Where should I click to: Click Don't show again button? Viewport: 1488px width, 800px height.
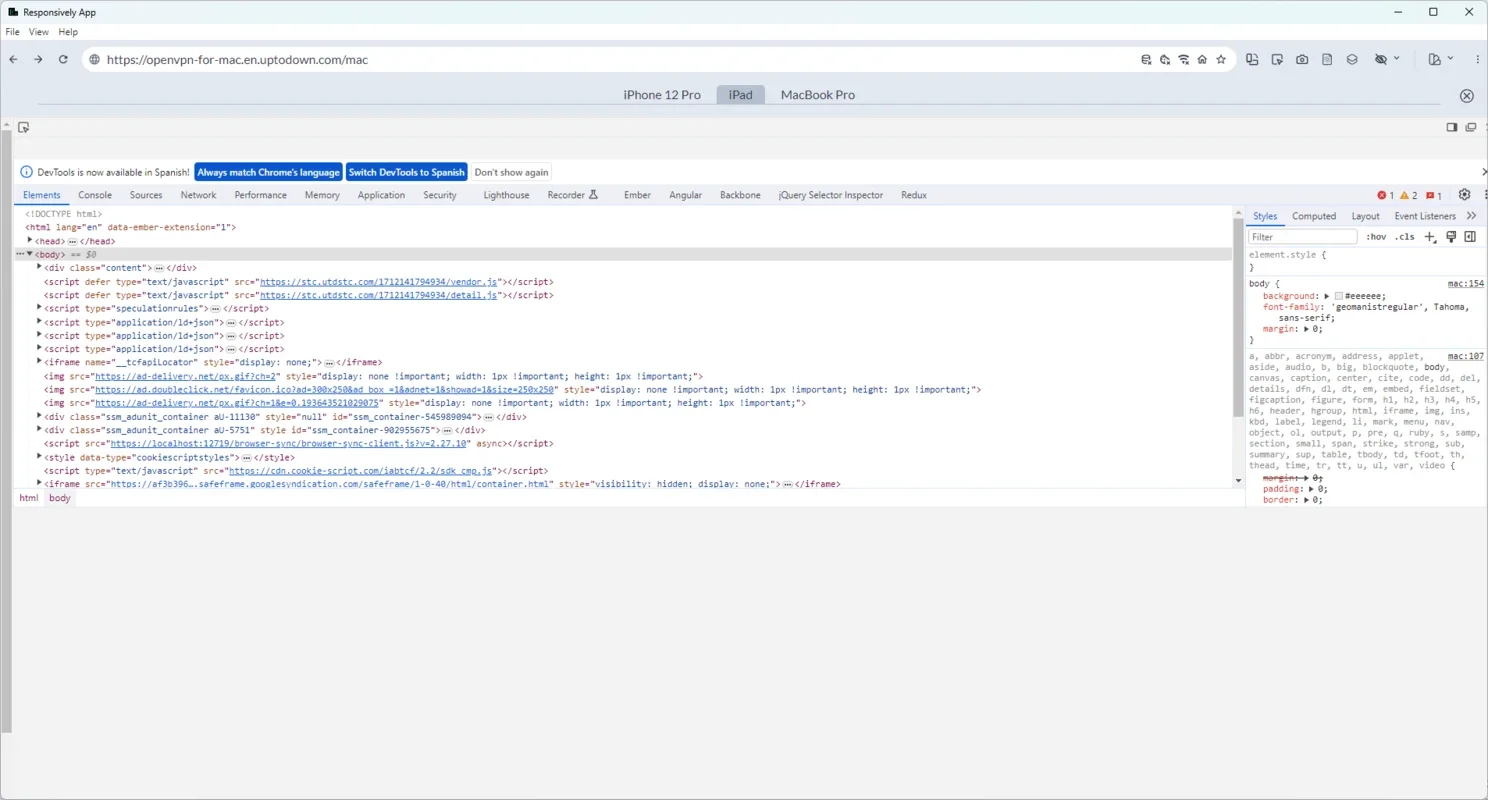tap(512, 172)
